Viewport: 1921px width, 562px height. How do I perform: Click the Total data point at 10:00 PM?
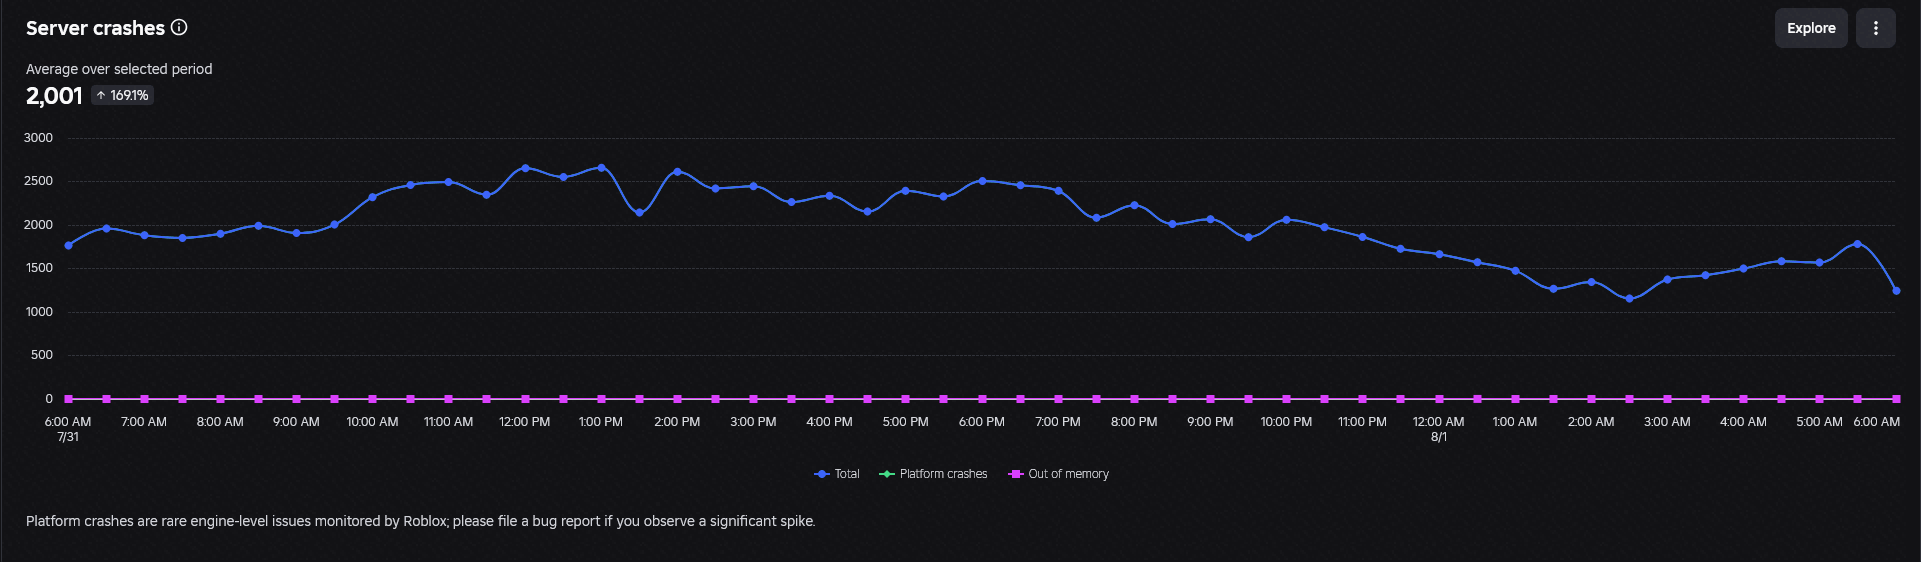point(1286,219)
